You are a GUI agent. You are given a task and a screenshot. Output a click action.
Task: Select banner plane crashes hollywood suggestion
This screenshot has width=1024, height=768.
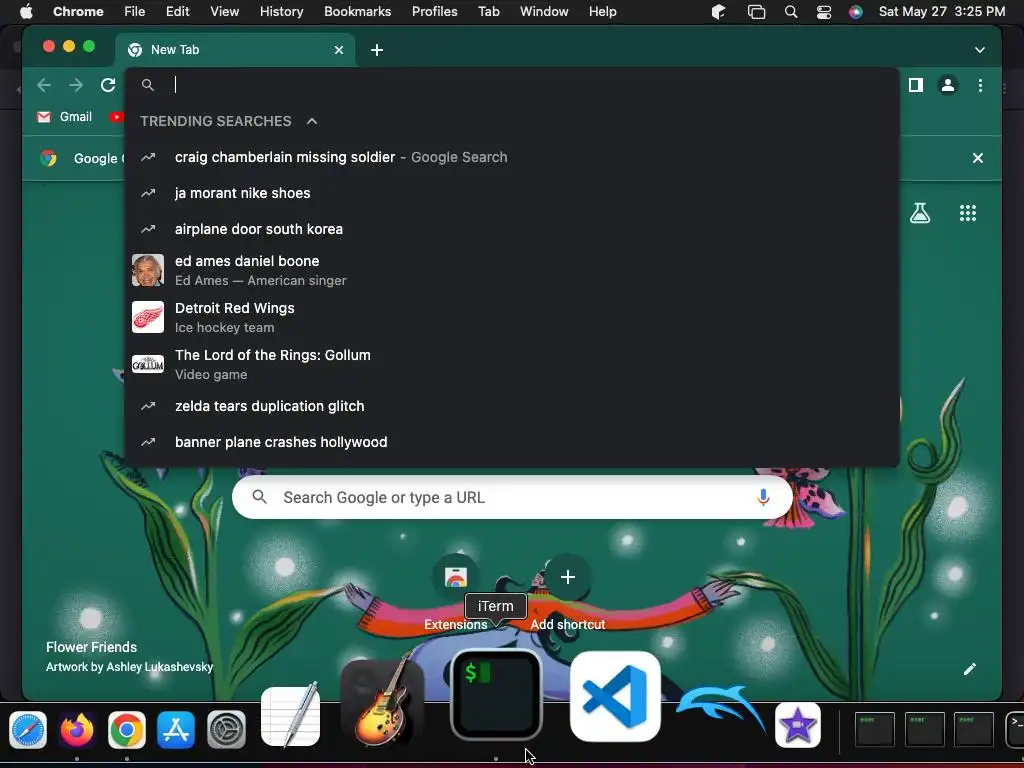pyautogui.click(x=513, y=442)
